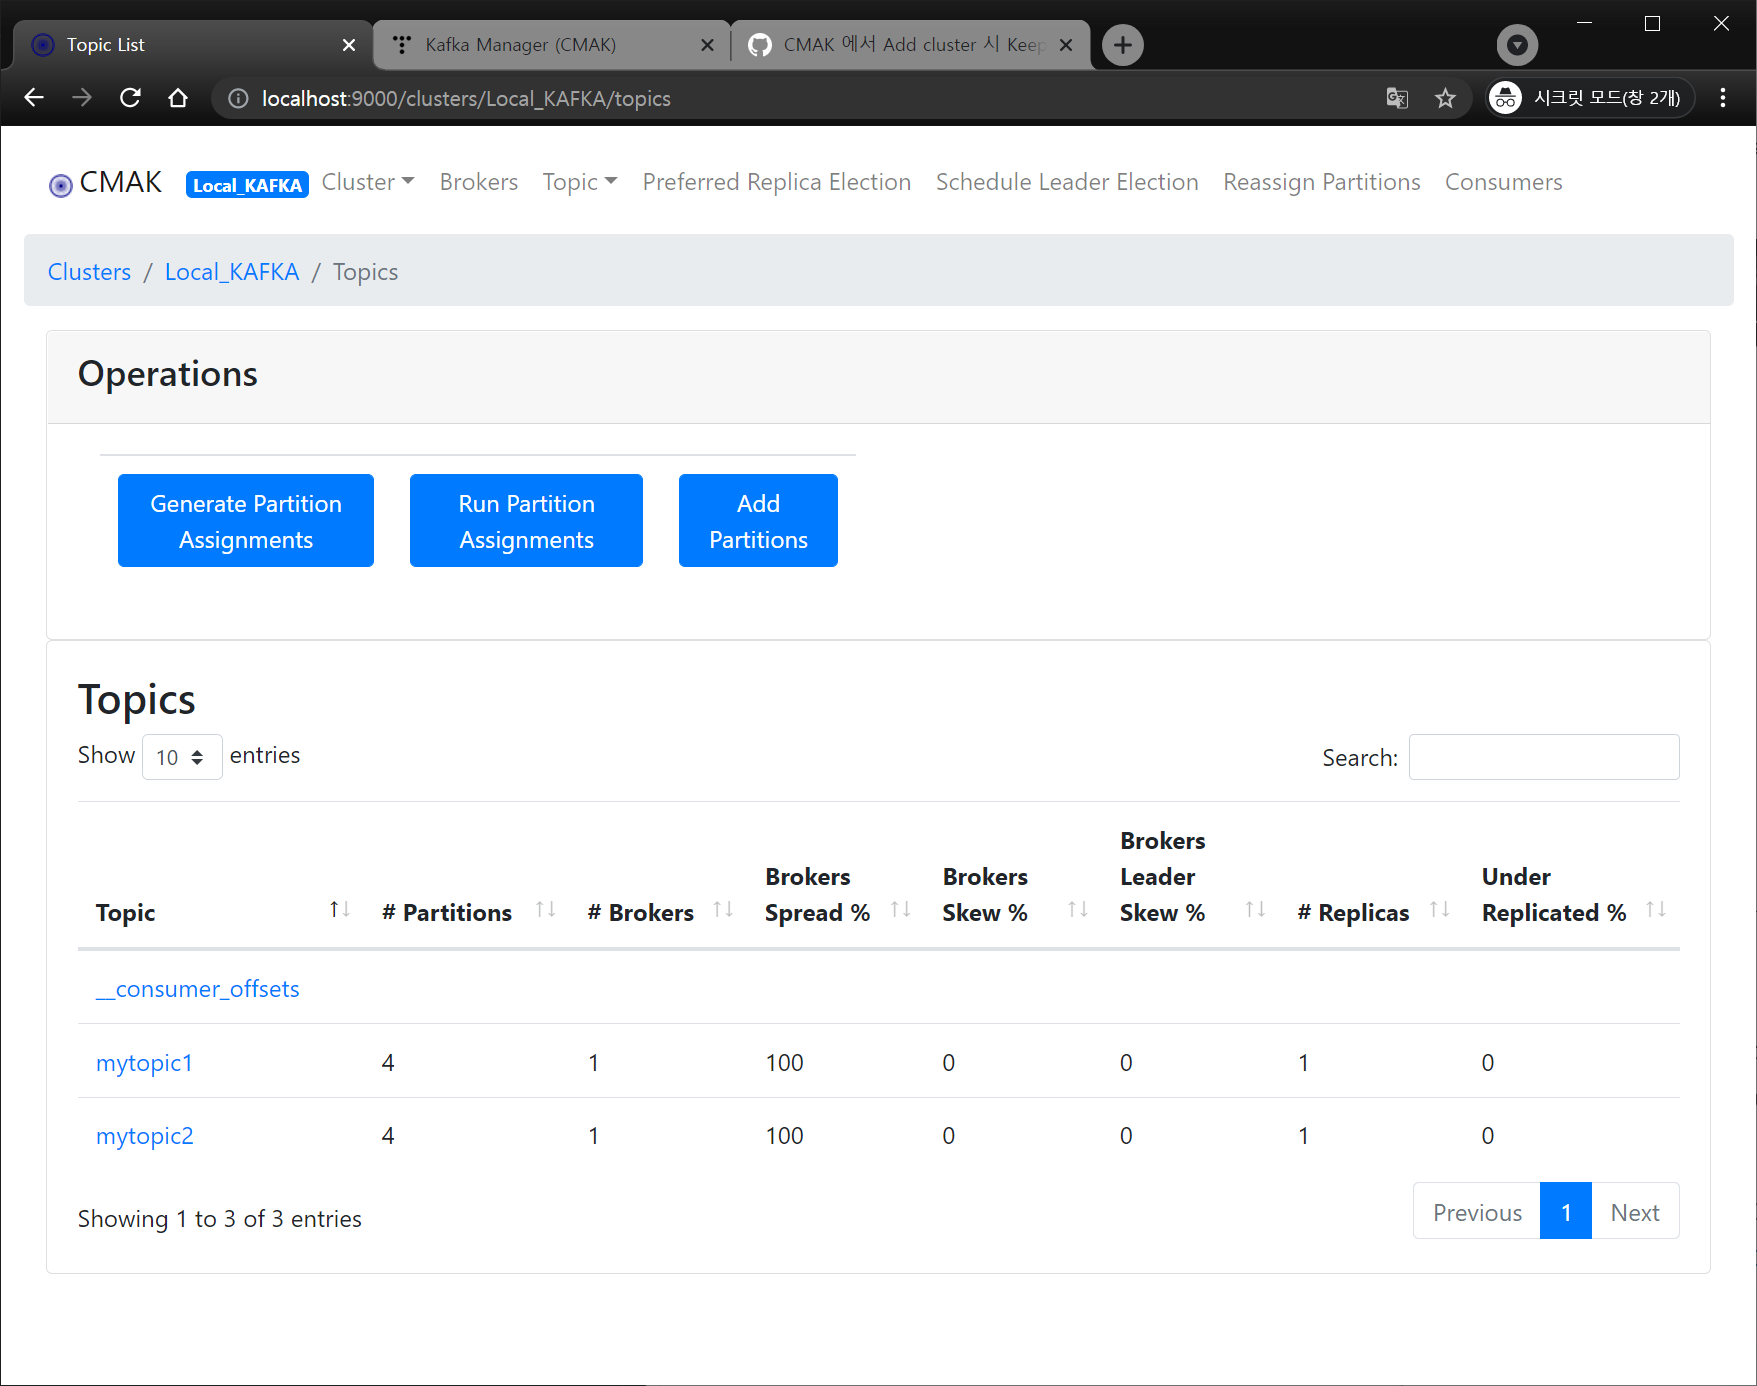Click the Local_KAFKA cluster badge
The width and height of the screenshot is (1757, 1386).
click(247, 185)
